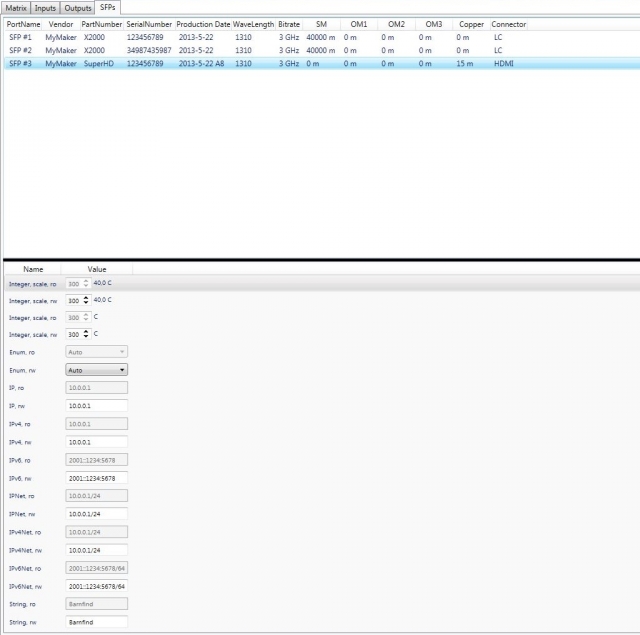
Task: Open the Inputs tab
Action: pyautogui.click(x=46, y=8)
